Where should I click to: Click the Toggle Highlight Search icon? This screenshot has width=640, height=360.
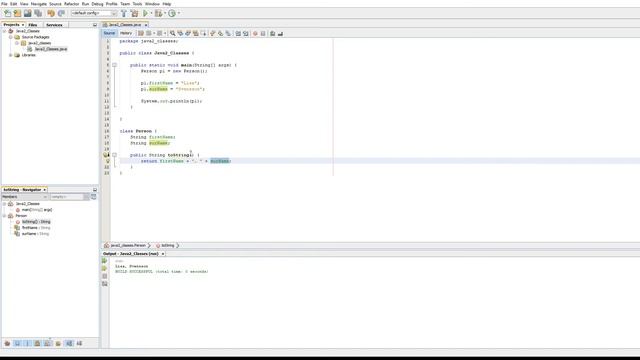point(196,33)
